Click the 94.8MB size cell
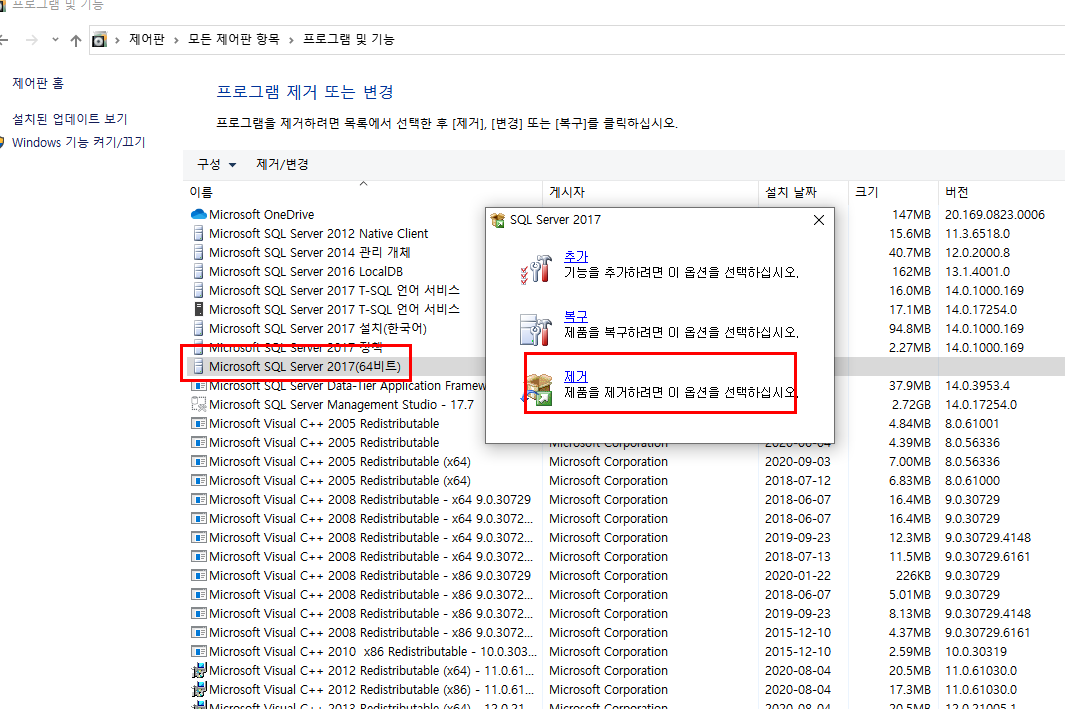 (x=909, y=328)
